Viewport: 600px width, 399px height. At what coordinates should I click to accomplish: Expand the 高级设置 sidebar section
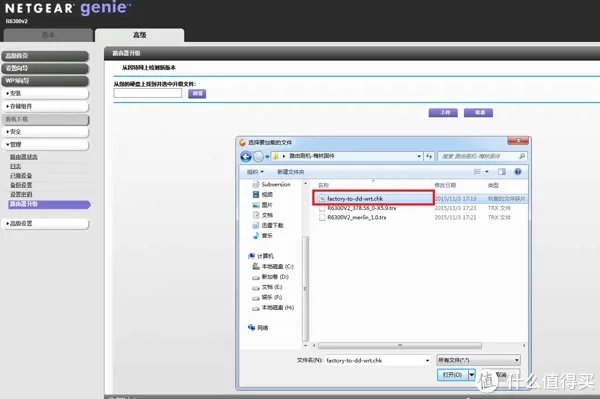[45, 223]
